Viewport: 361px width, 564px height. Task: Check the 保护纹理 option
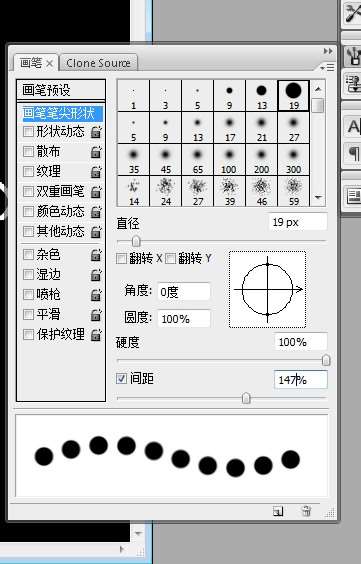tap(28, 335)
